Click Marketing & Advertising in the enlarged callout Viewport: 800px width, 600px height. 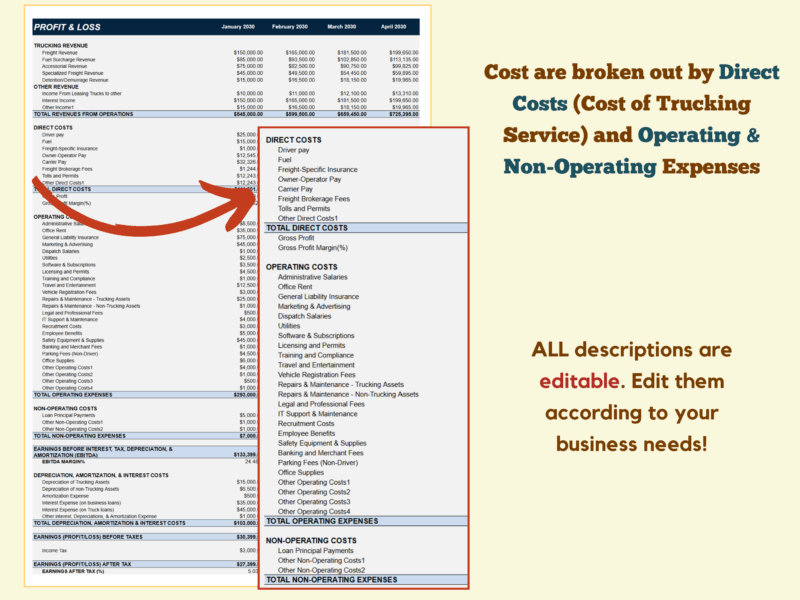click(314, 307)
